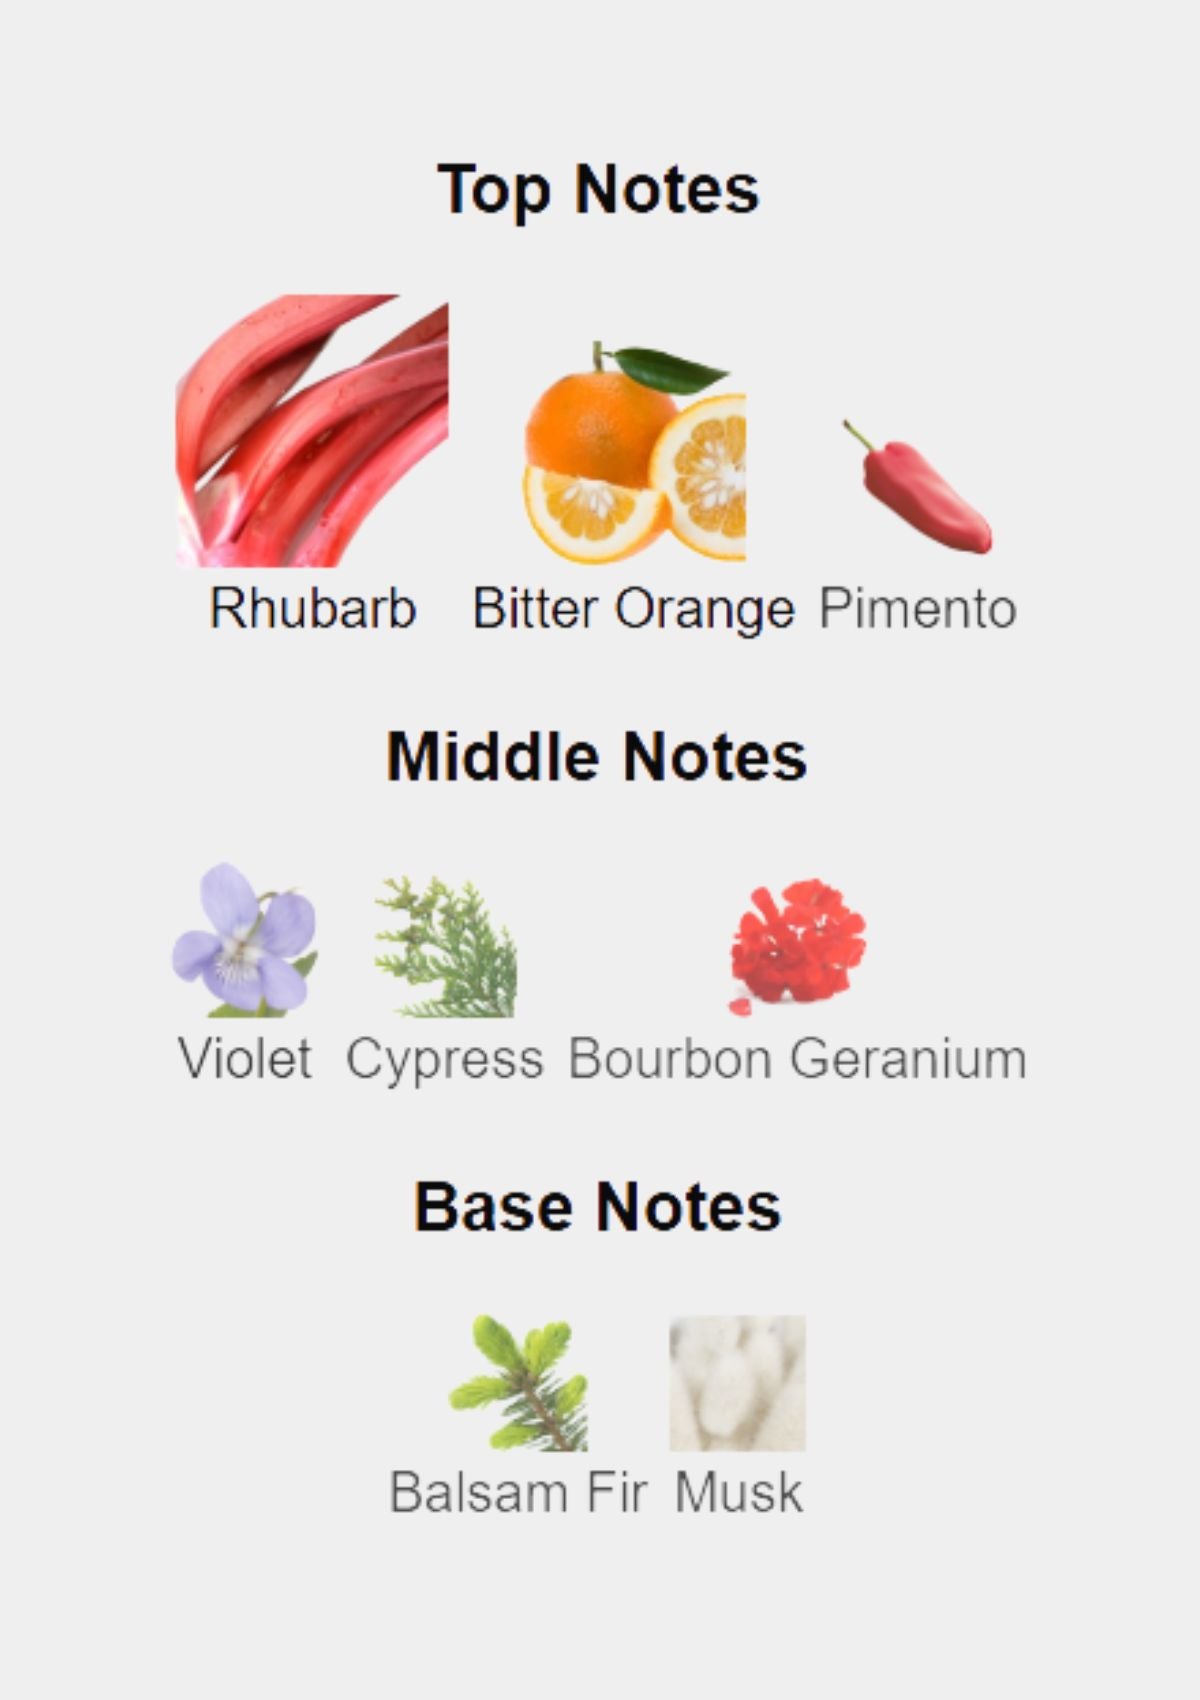Select the red Bourbon Geranium flower icon
The height and width of the screenshot is (1700, 1200).
(797, 947)
